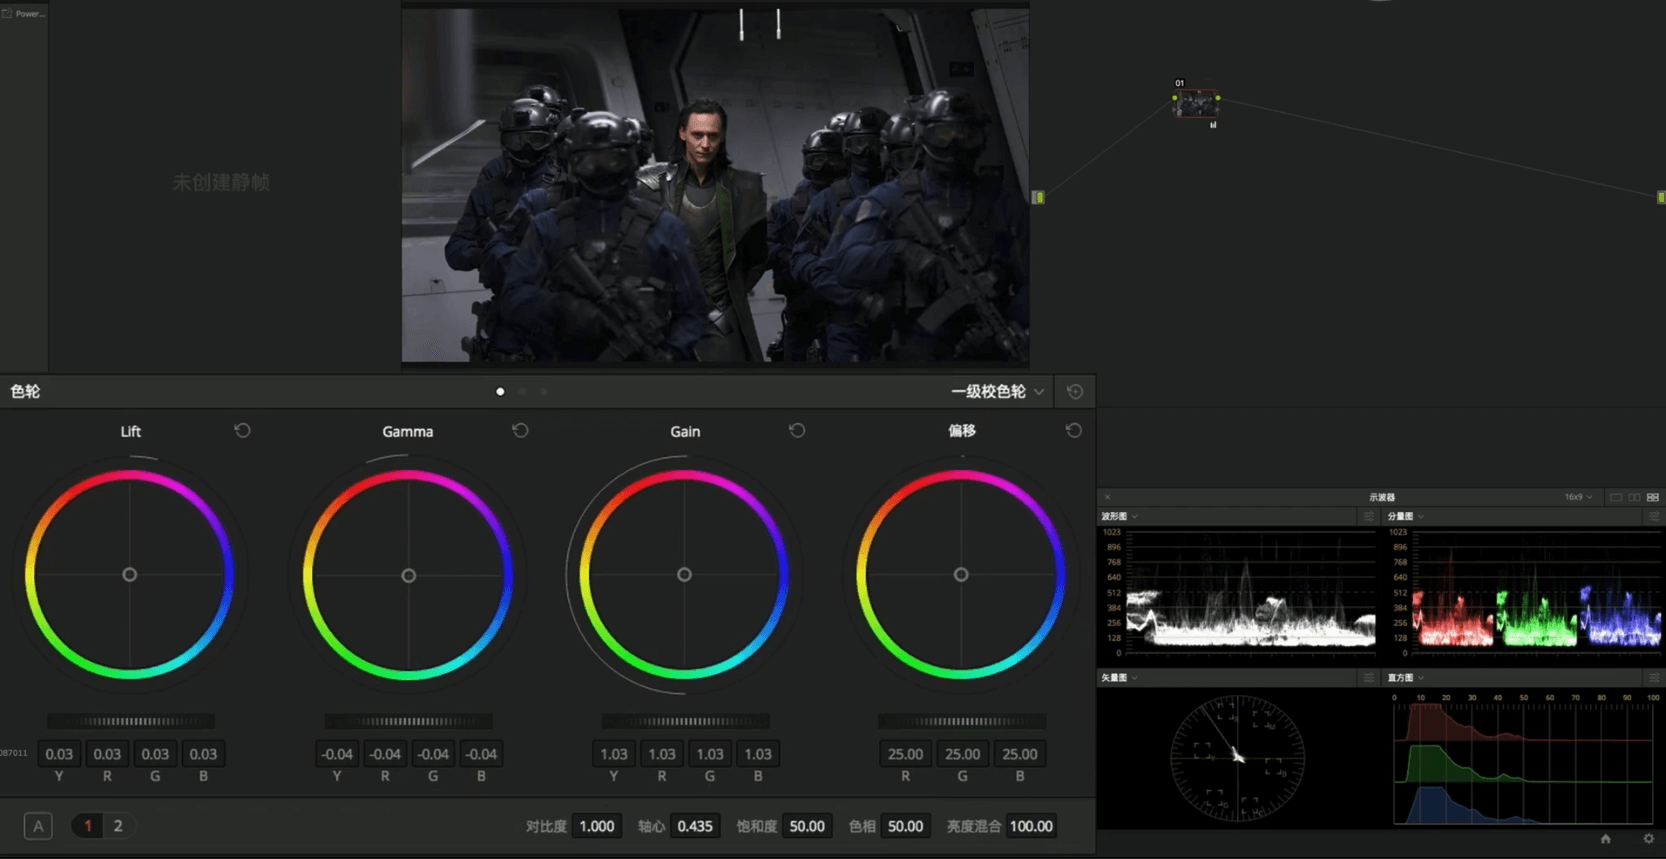Click the Lift G value field
The height and width of the screenshot is (859, 1666).
point(155,754)
